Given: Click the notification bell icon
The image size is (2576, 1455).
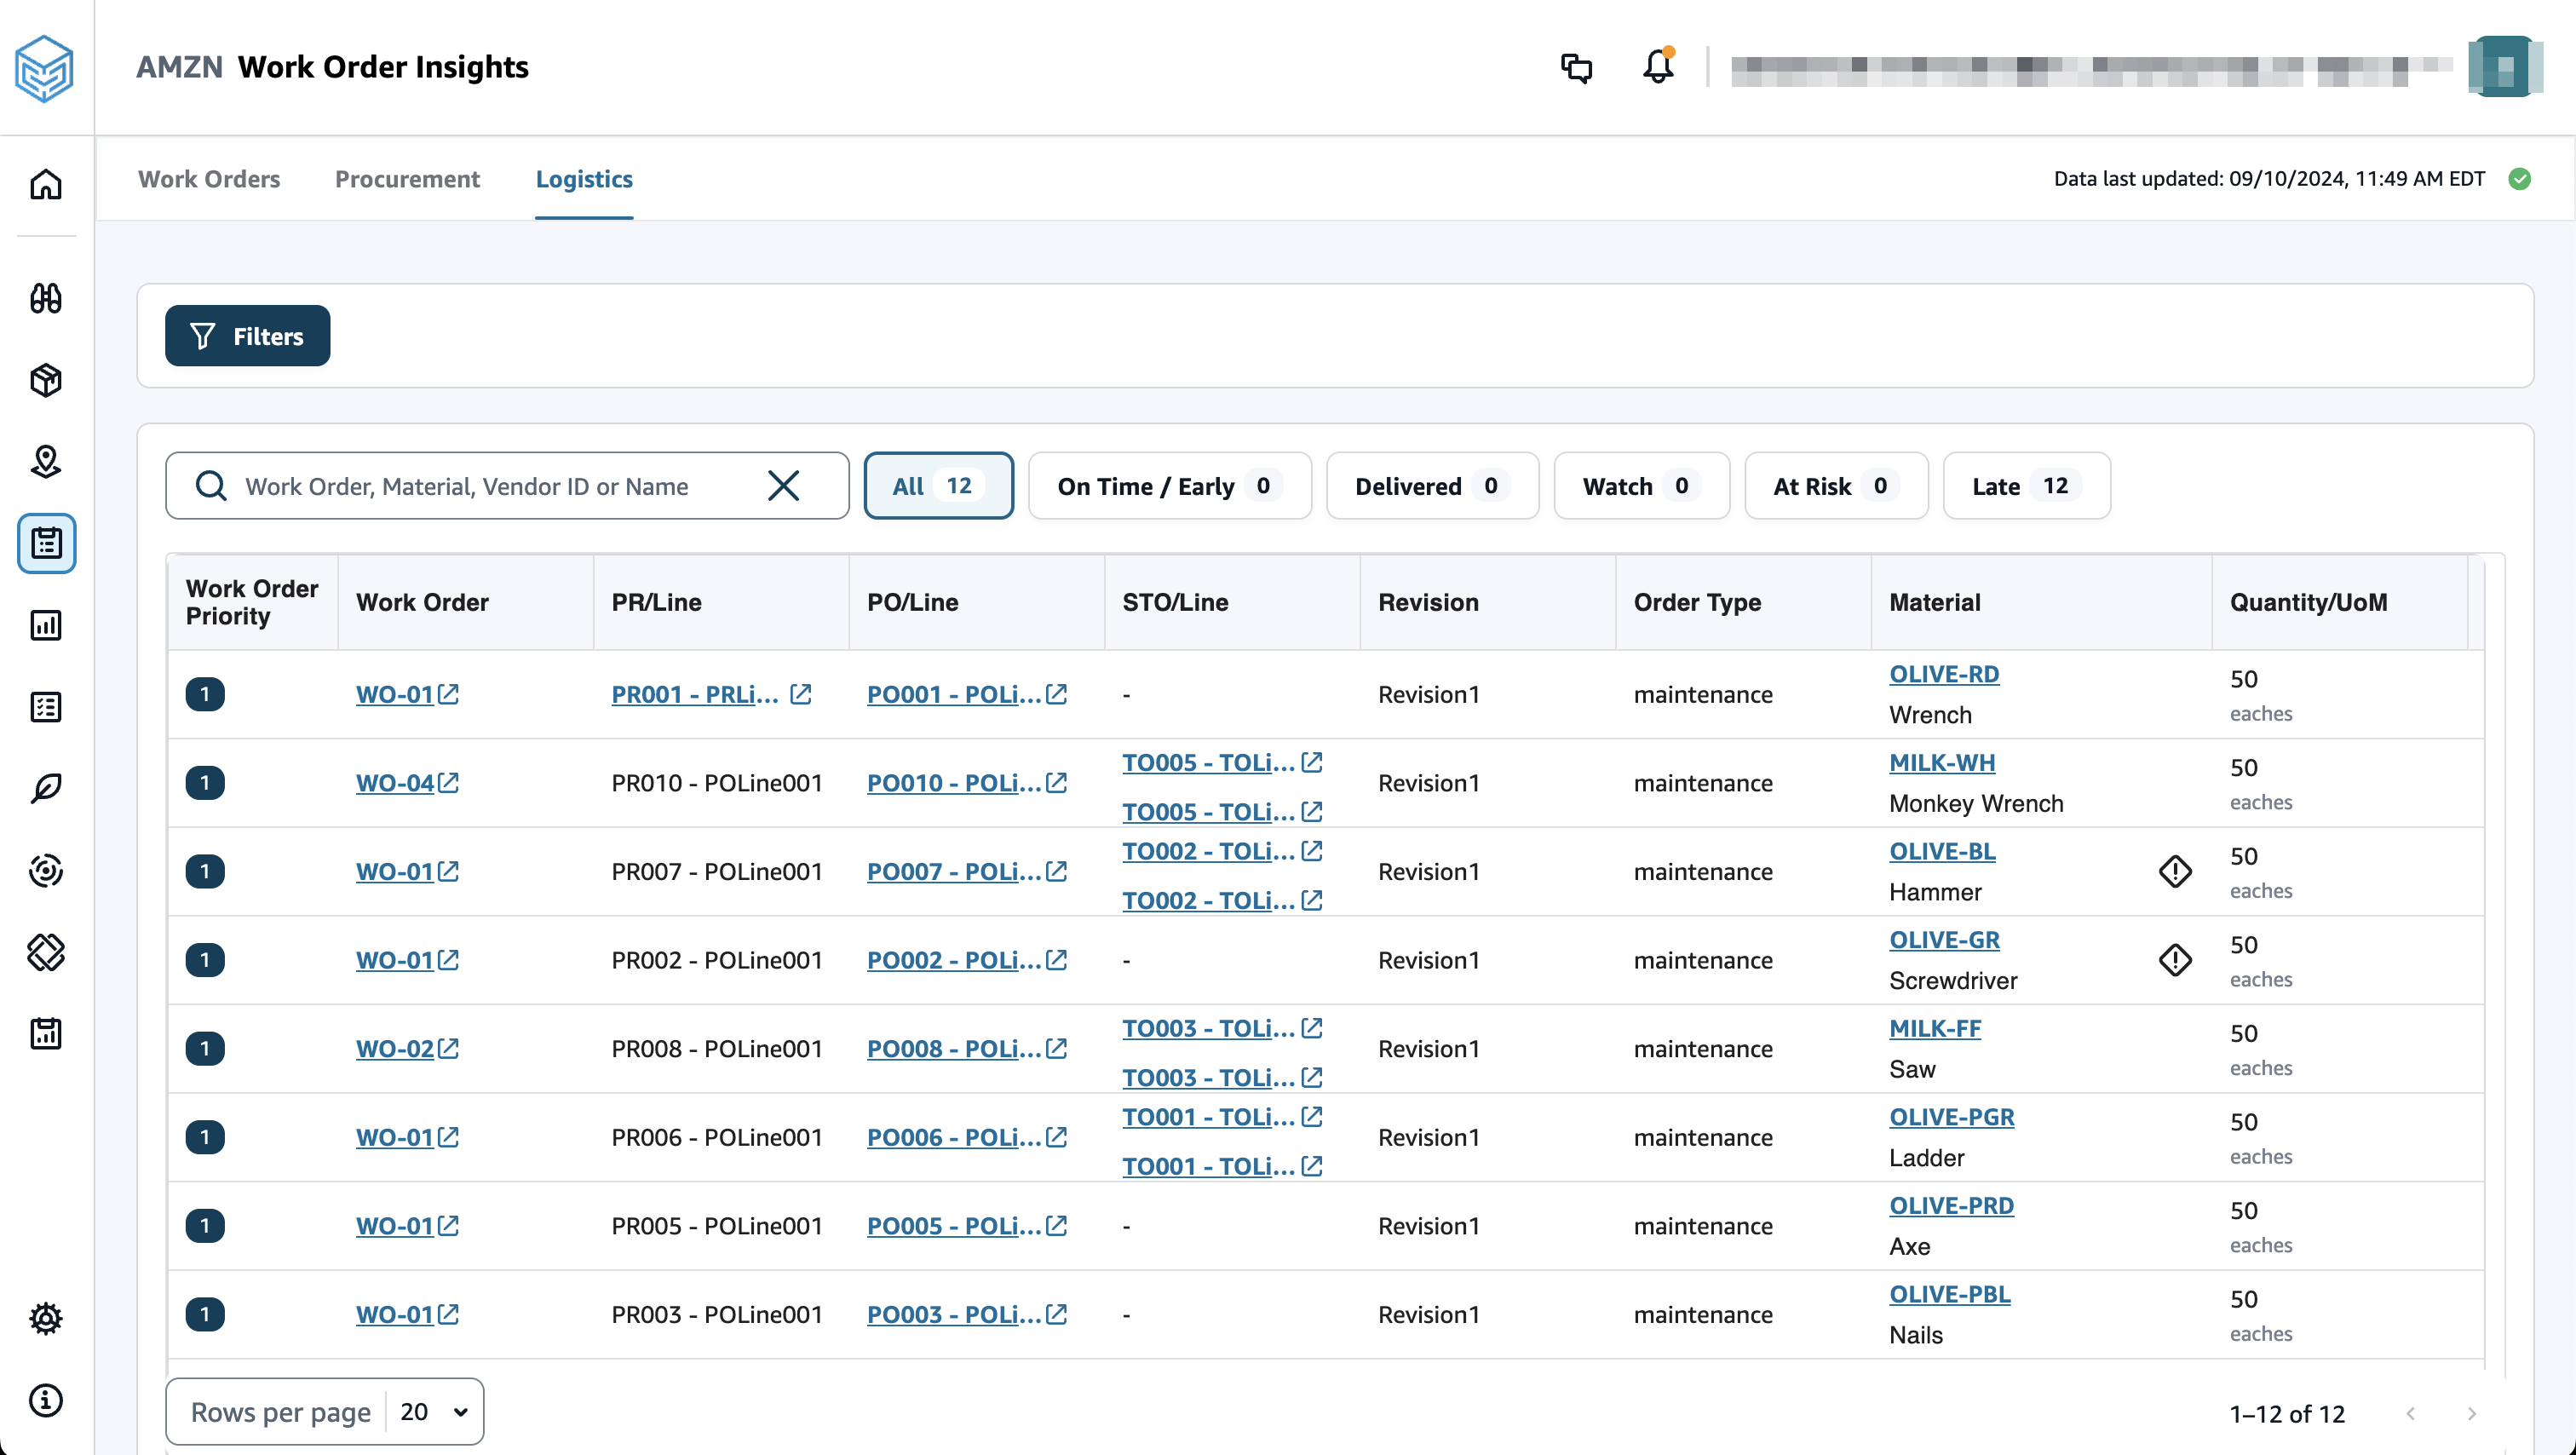Looking at the screenshot, I should click(x=1658, y=67).
